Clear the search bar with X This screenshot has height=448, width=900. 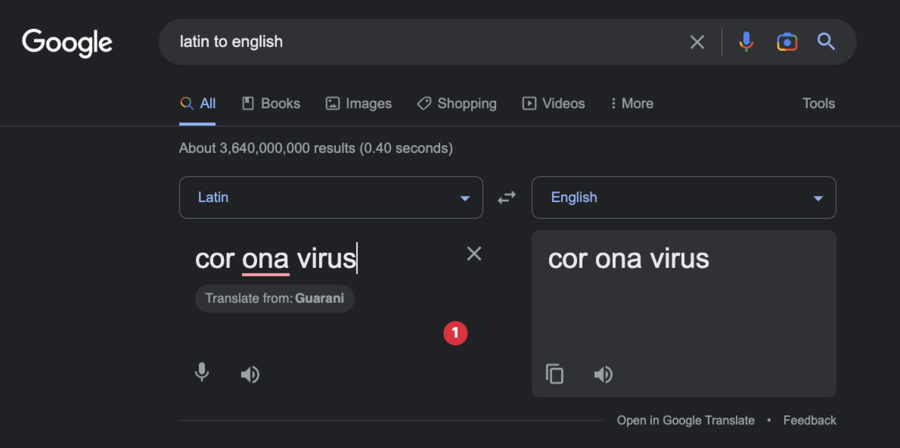pyautogui.click(x=697, y=42)
